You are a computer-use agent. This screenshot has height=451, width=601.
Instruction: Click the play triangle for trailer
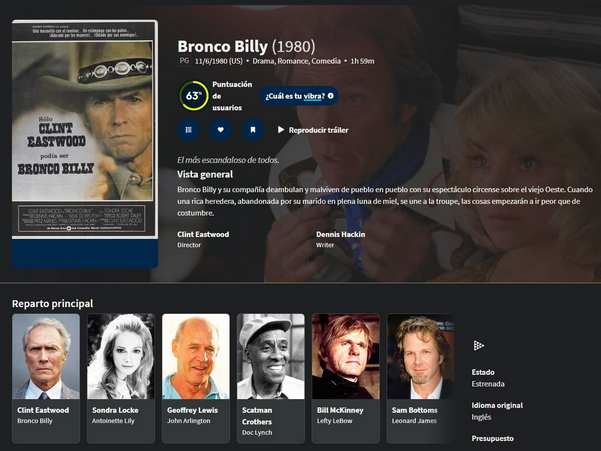(x=281, y=130)
